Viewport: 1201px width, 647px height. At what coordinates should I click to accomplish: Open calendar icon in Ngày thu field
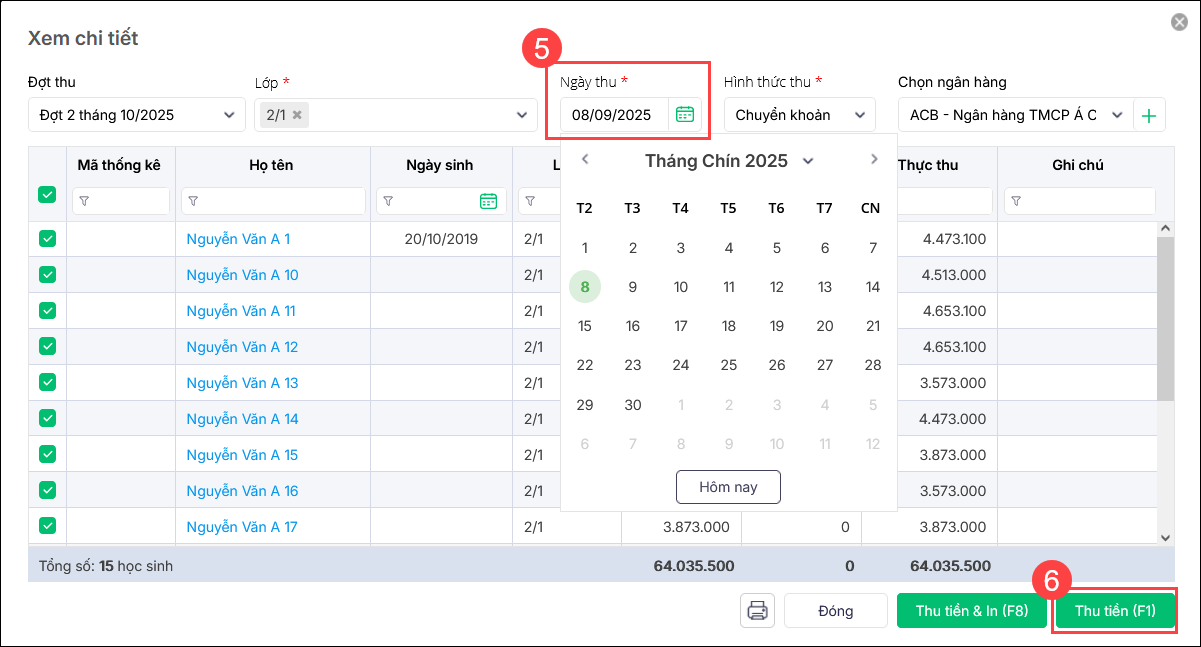684,114
